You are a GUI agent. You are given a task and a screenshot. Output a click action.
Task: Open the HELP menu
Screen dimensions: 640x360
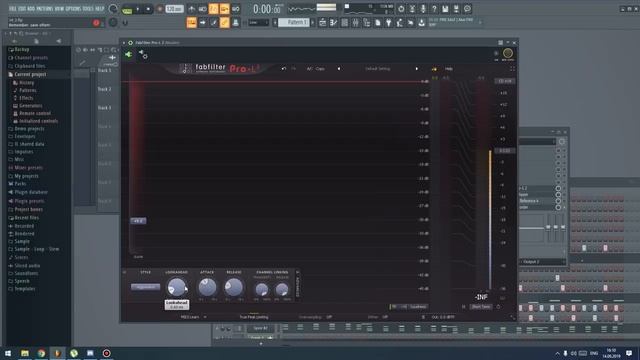(100, 9)
